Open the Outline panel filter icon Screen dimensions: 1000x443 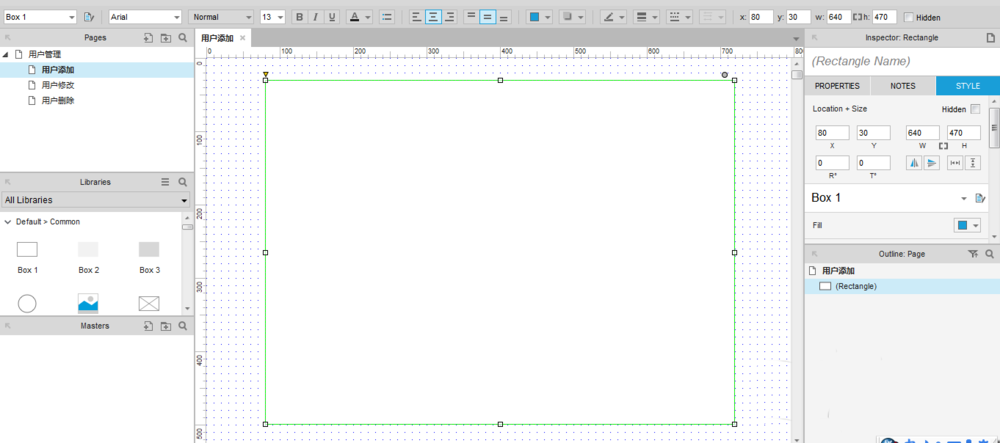973,254
